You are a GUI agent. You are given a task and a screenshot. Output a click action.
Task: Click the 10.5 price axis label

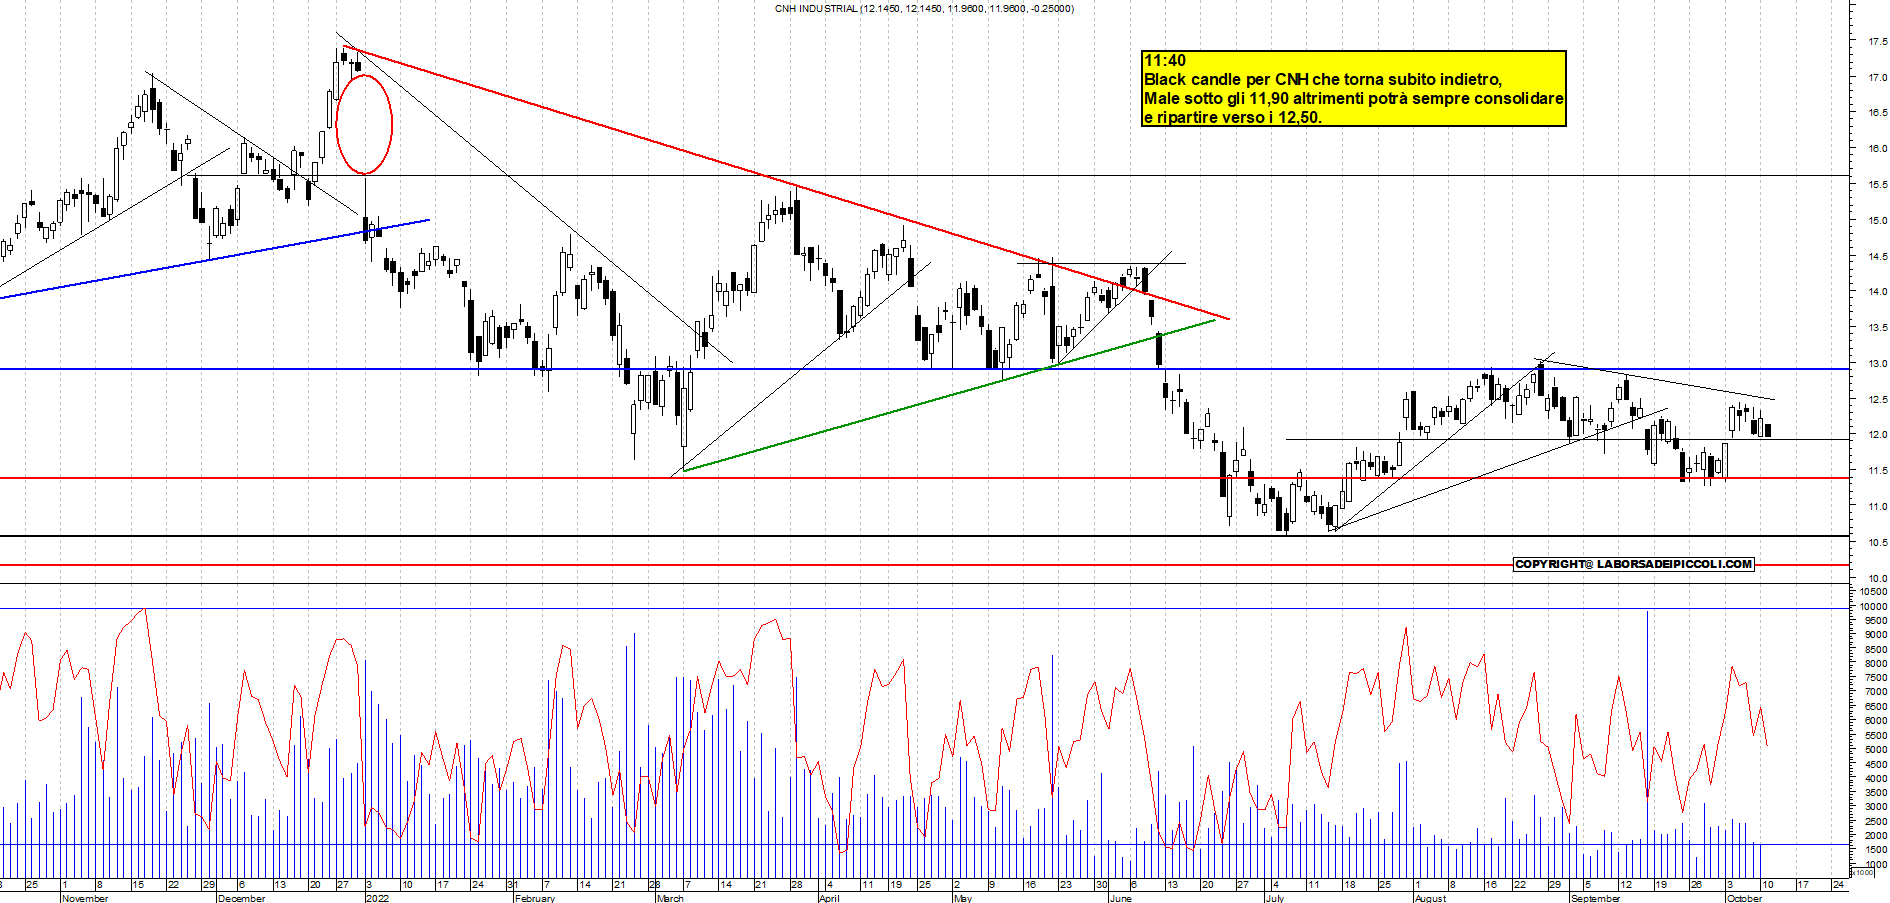pos(1877,543)
